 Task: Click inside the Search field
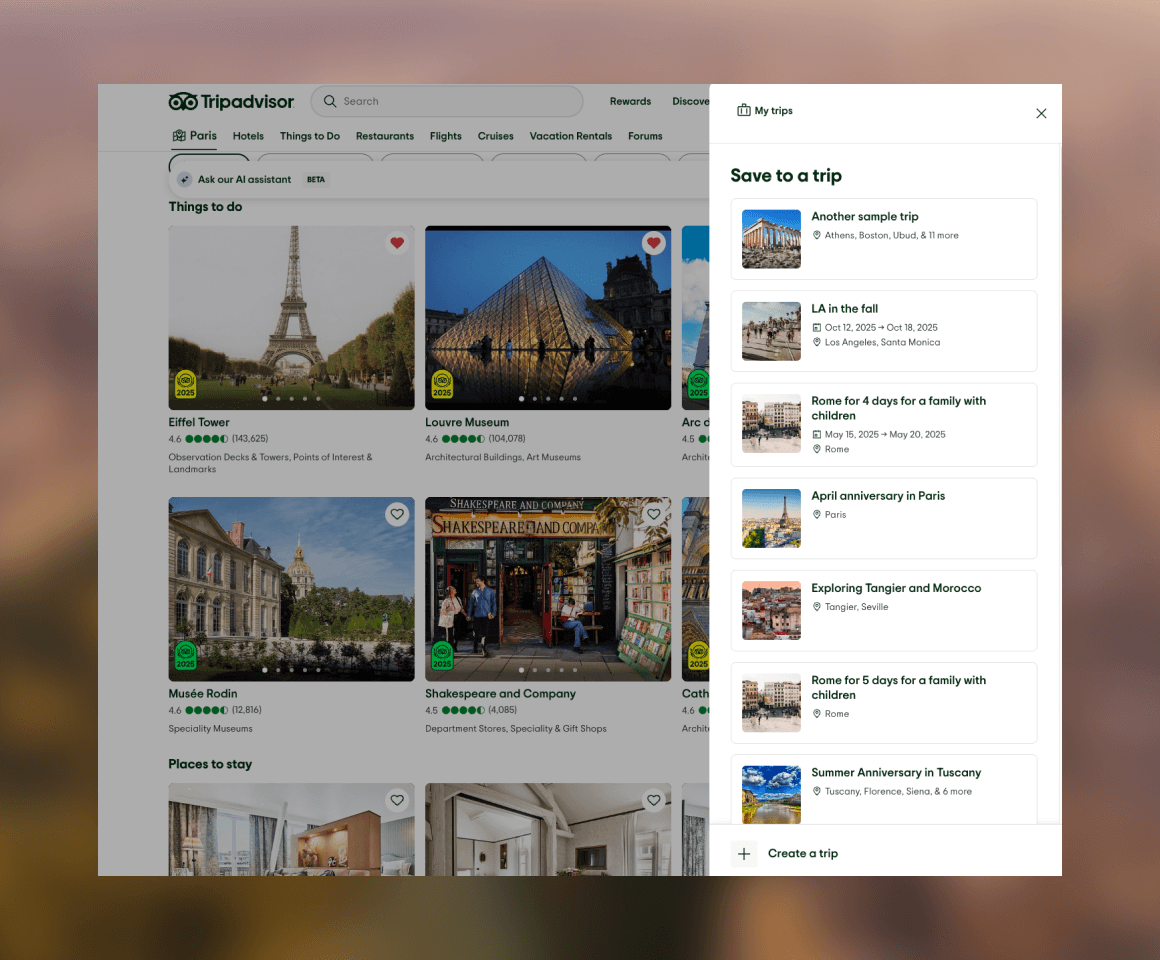[447, 101]
